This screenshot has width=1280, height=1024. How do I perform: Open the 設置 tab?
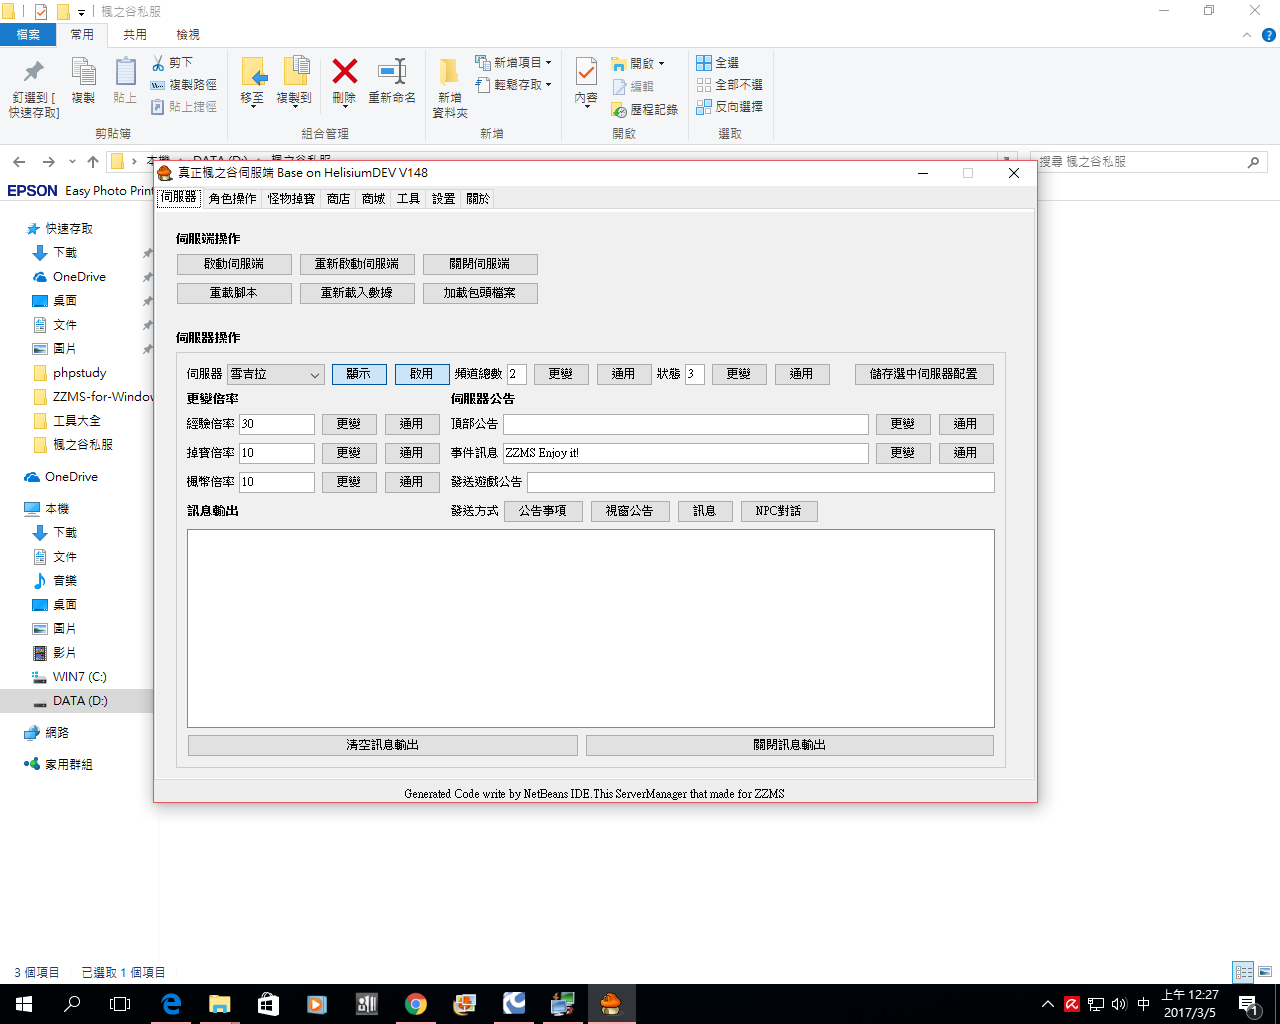click(443, 199)
